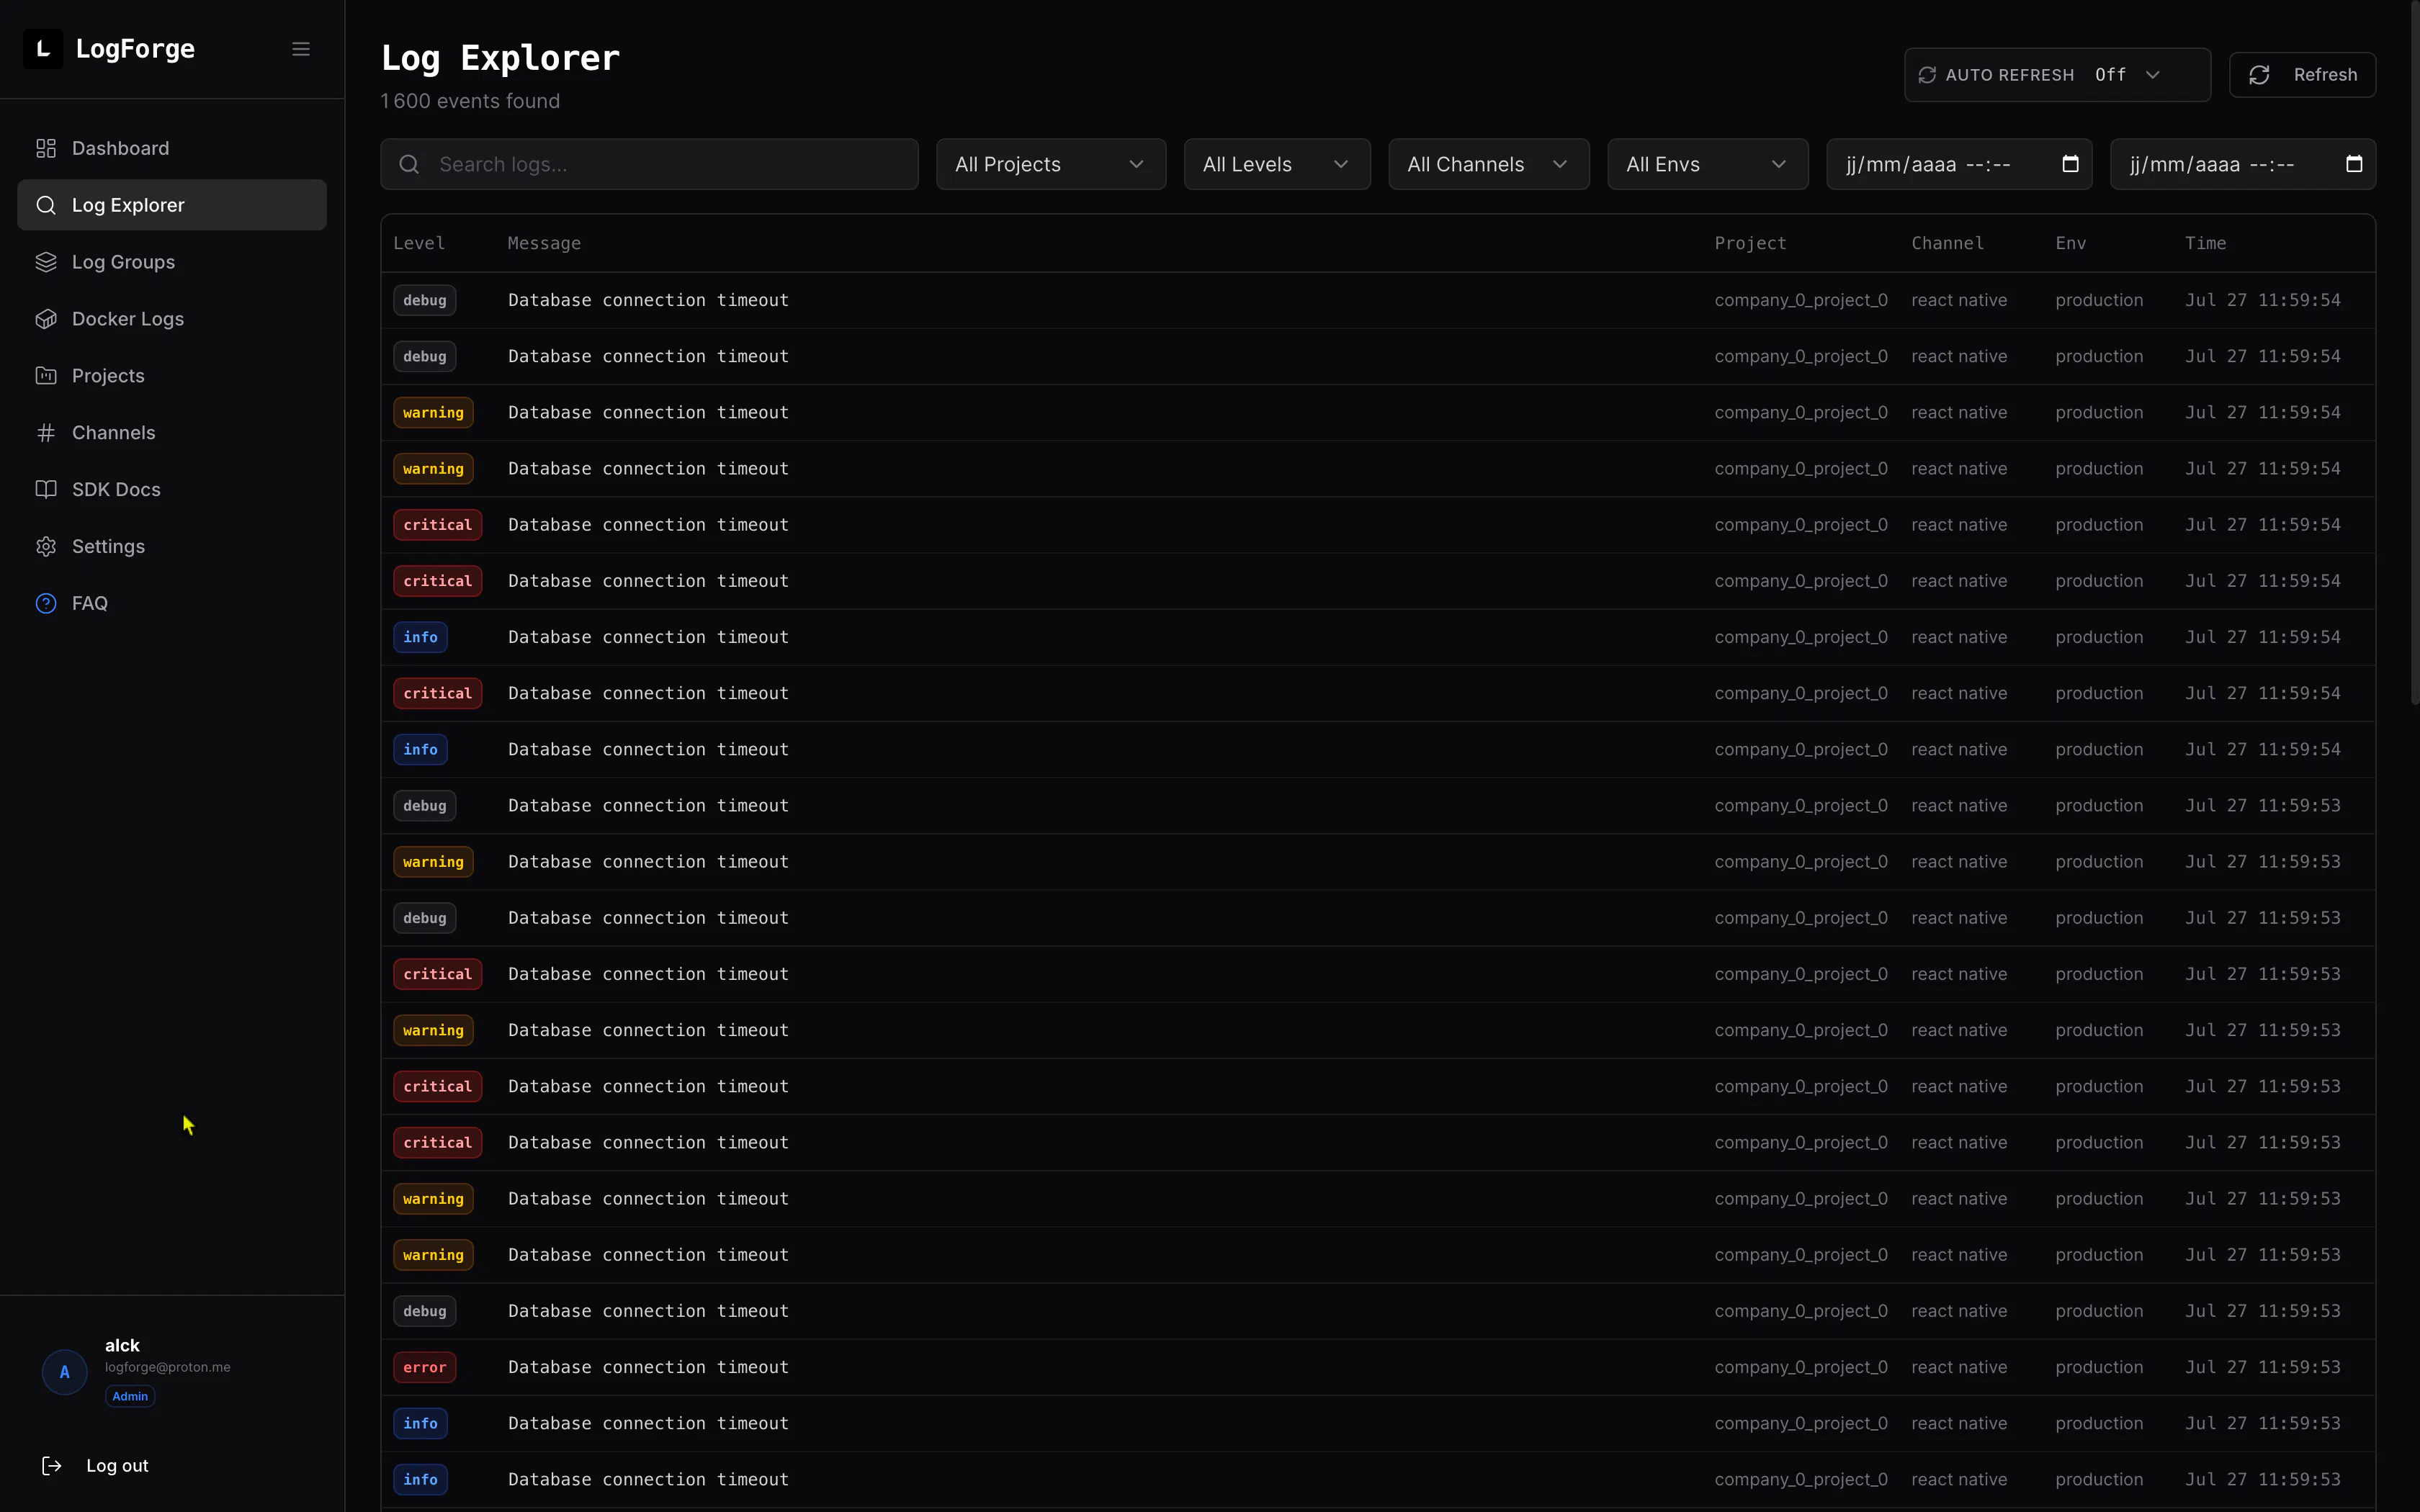Collapse sidebar with hamburger menu icon
This screenshot has height=1512, width=2420.
pos(301,49)
